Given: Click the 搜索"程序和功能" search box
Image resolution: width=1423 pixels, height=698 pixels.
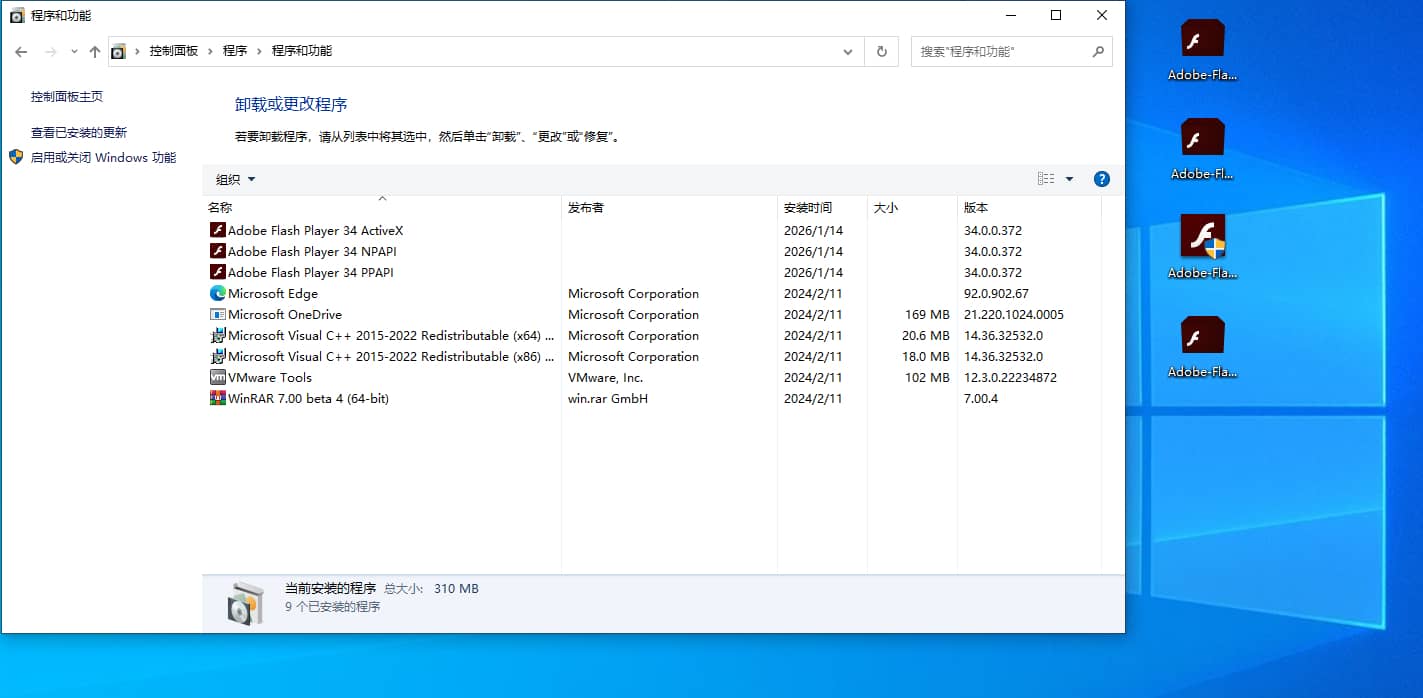Looking at the screenshot, I should coord(1000,51).
